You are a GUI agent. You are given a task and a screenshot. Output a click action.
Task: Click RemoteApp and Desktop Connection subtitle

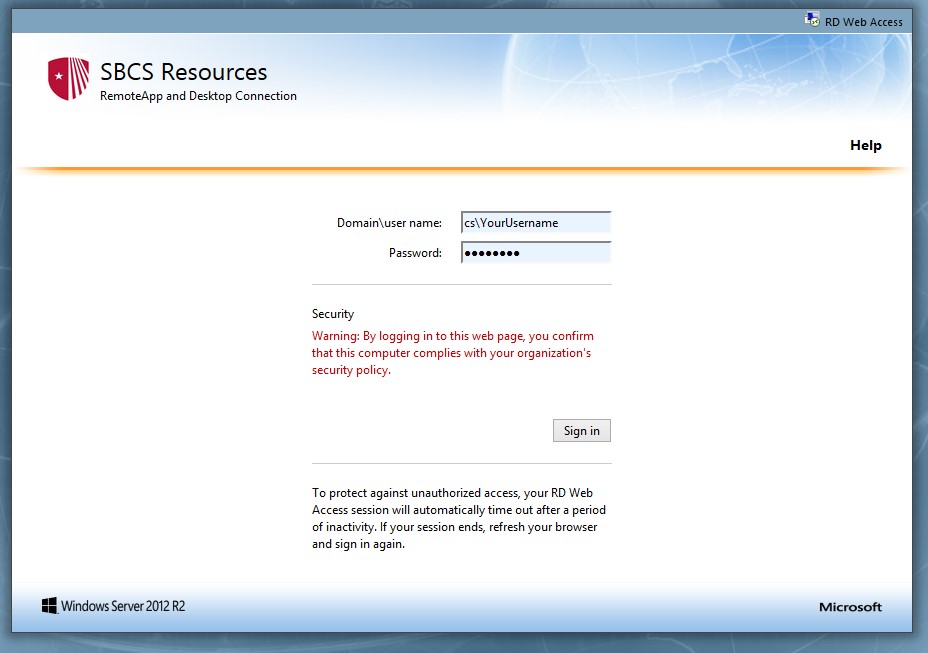coord(198,96)
